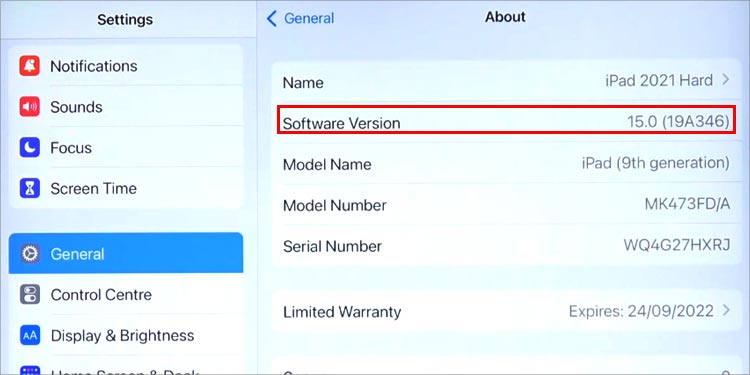Tap the General gear icon
This screenshot has height=375, width=750.
(30, 254)
